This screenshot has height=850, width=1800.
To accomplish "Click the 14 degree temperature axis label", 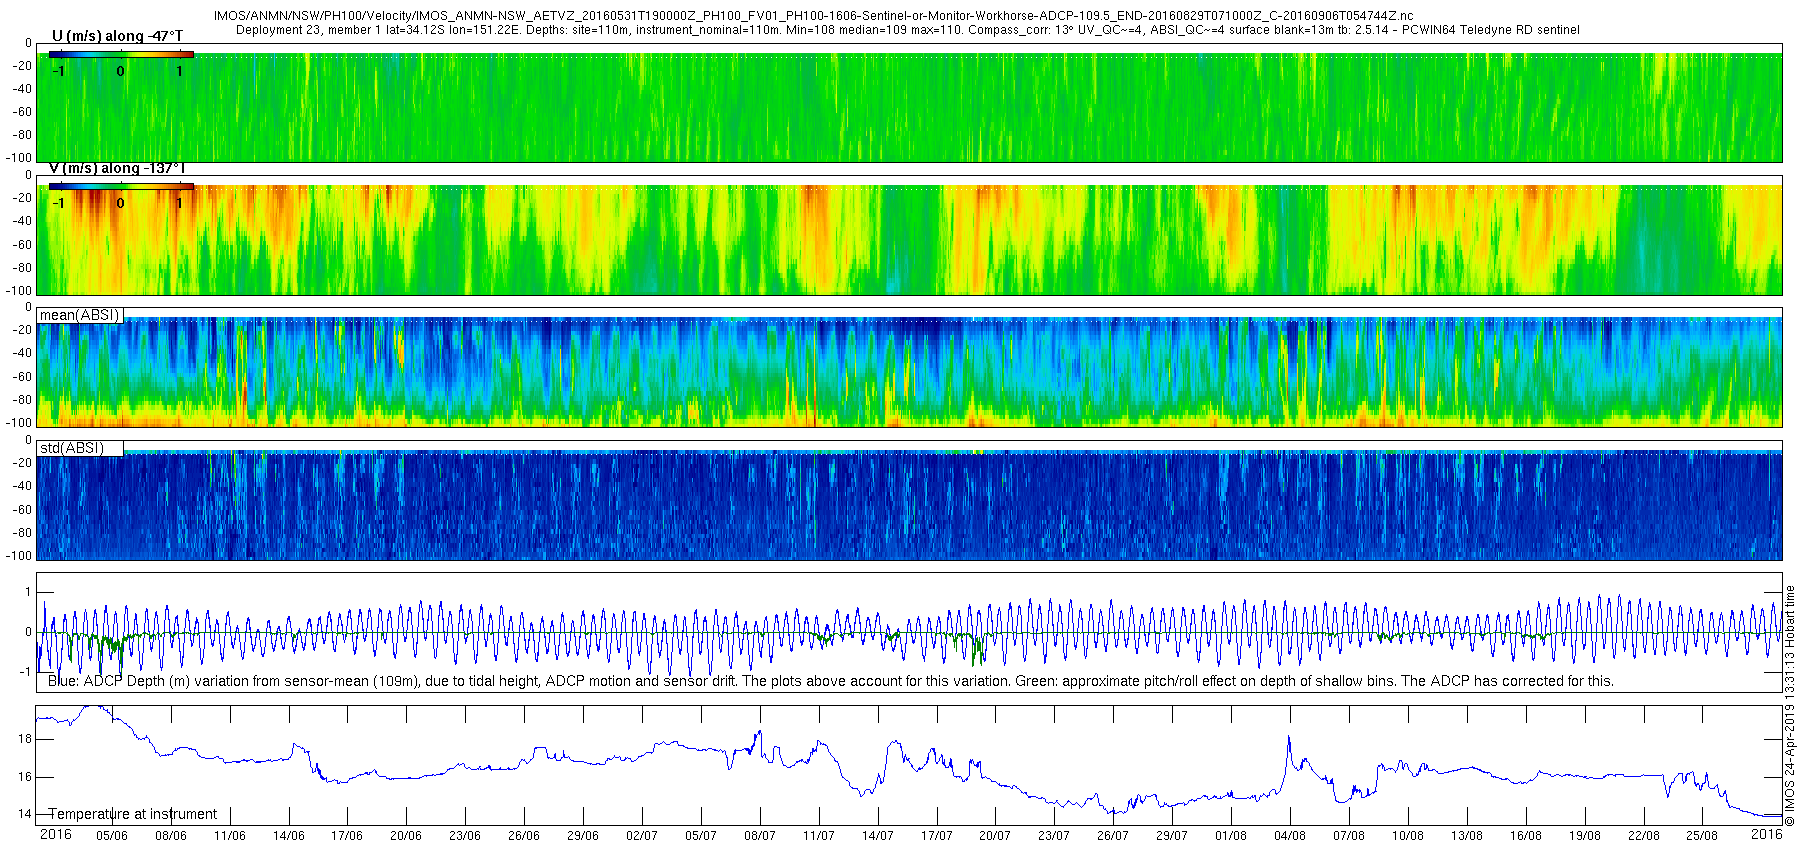I will (x=24, y=814).
